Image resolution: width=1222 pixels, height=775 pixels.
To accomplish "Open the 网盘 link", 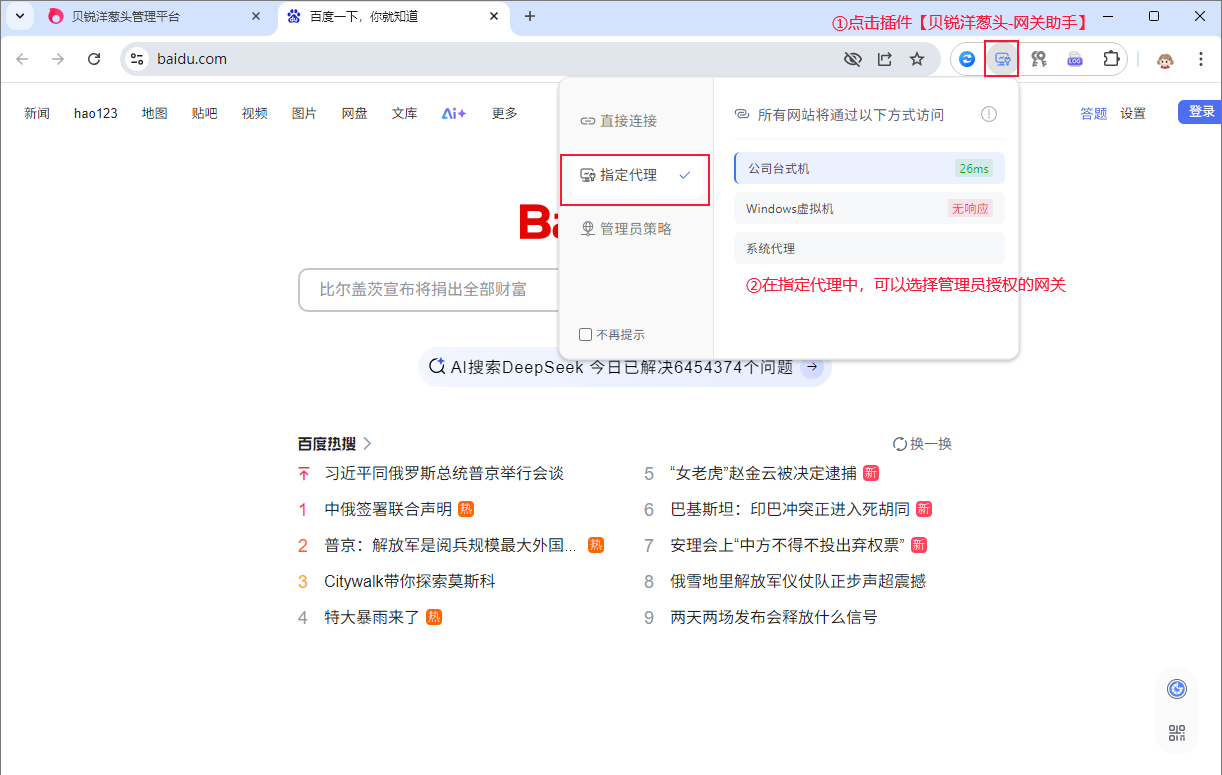I will click(x=354, y=114).
